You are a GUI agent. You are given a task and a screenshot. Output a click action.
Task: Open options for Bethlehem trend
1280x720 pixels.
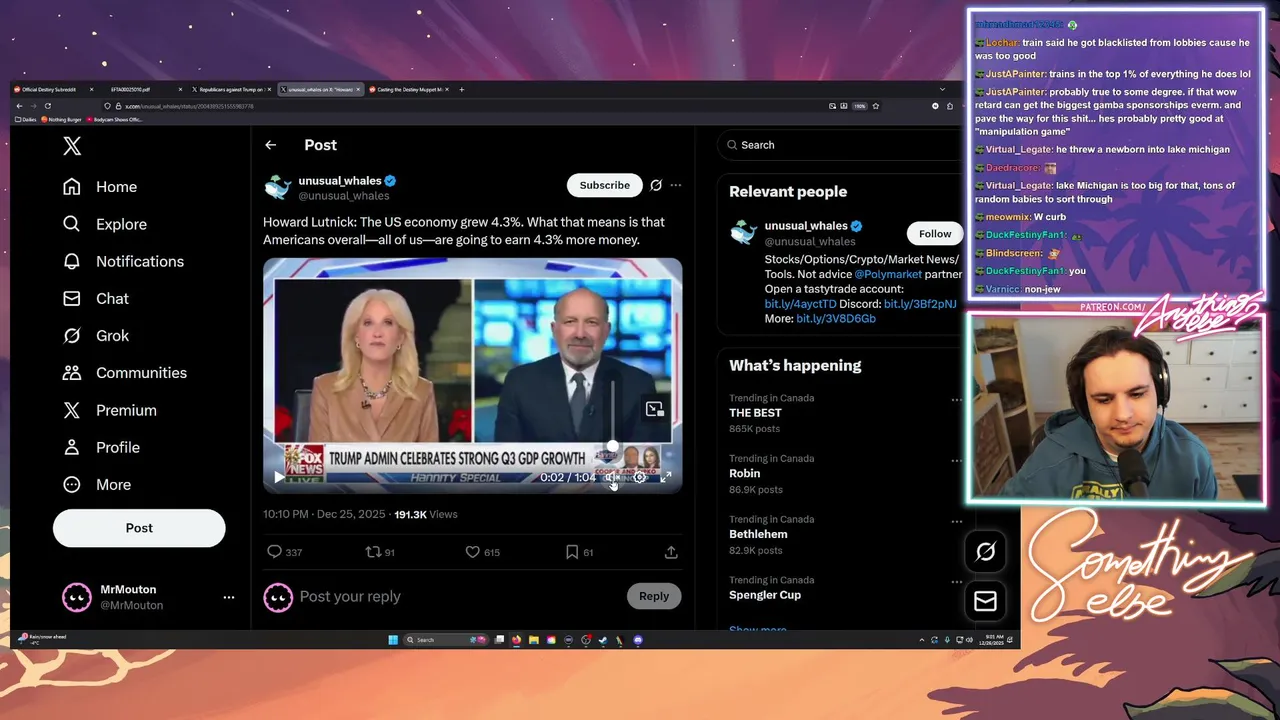pos(956,521)
